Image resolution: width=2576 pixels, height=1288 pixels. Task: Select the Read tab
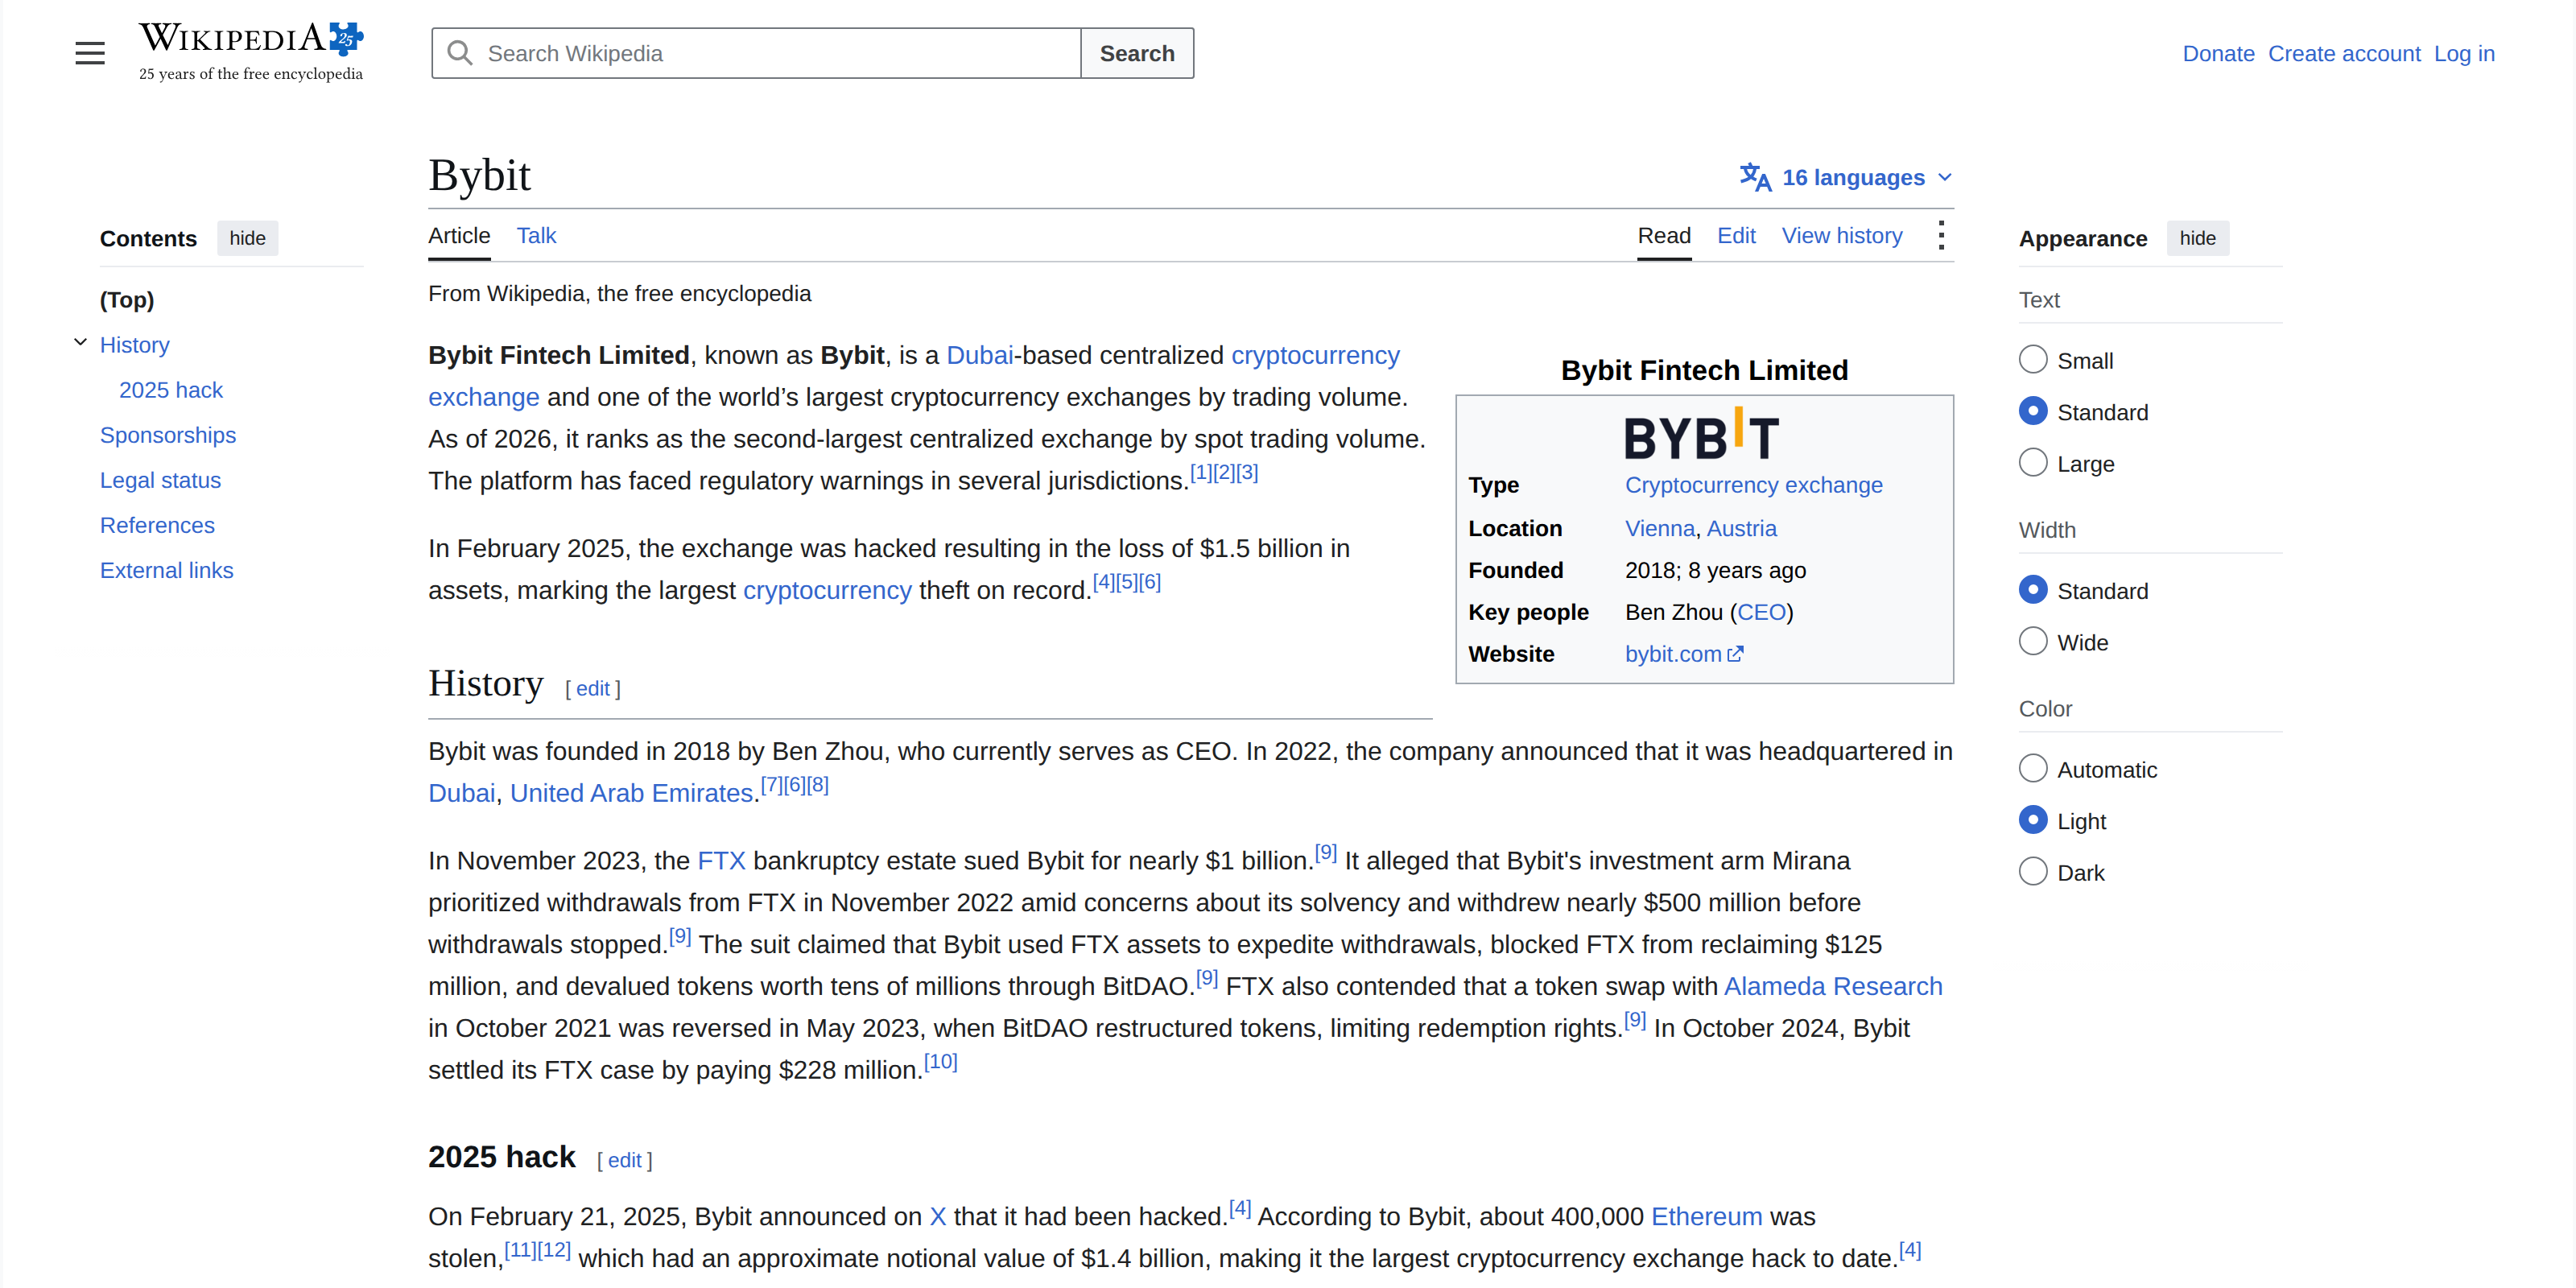pyautogui.click(x=1664, y=236)
